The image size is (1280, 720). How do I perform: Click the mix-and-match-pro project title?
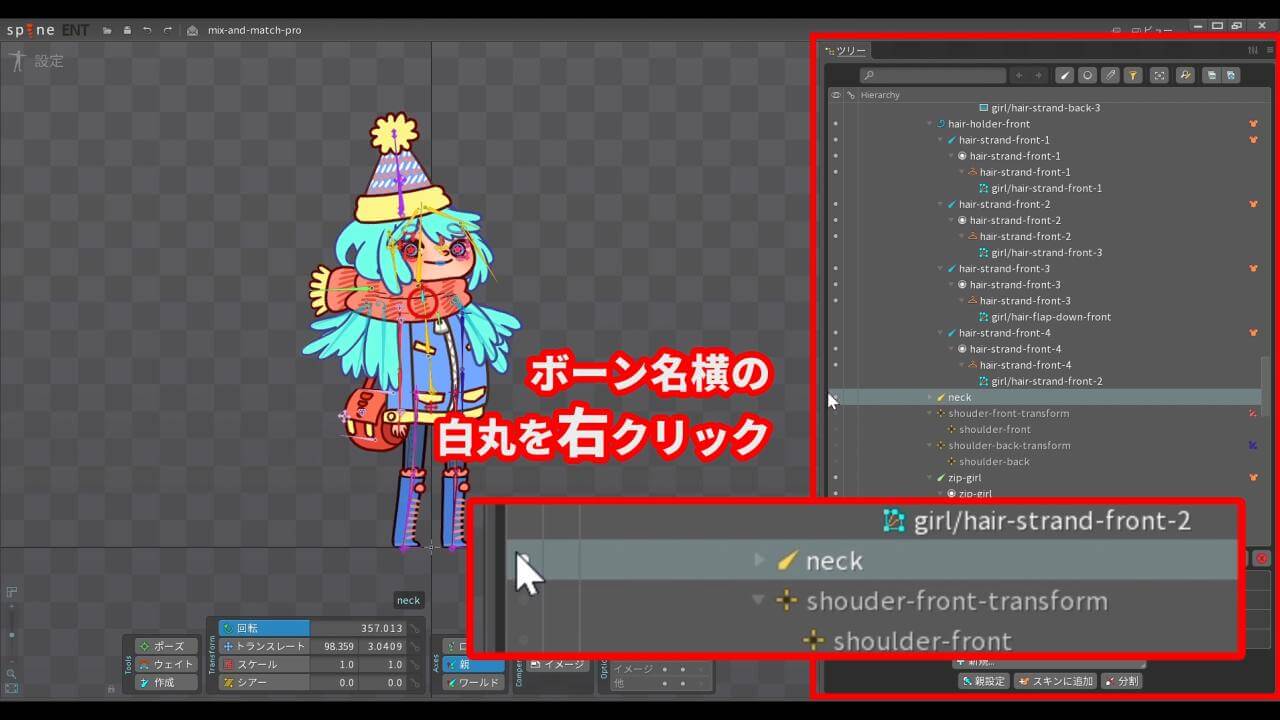click(254, 30)
